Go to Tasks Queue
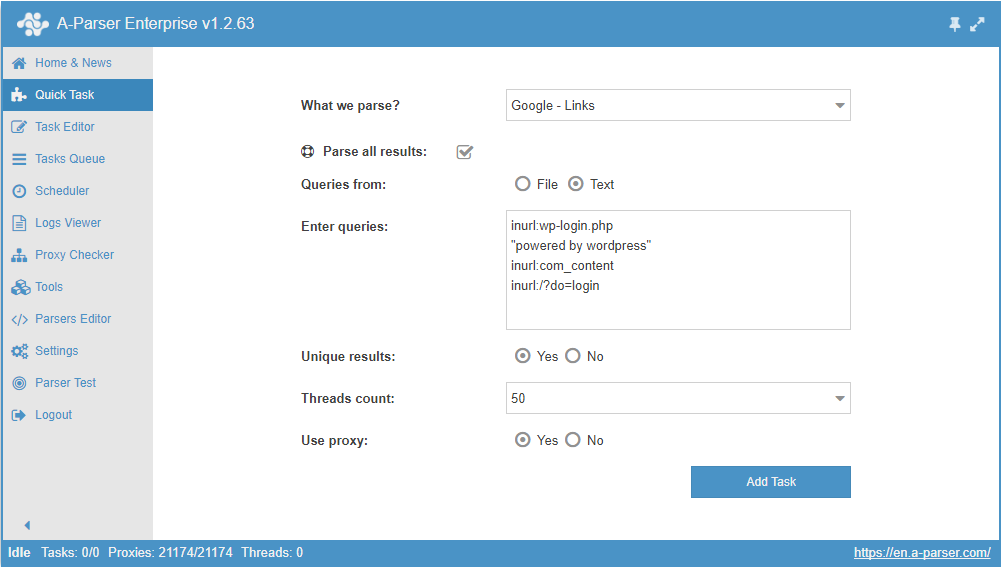This screenshot has height=567, width=1001. (x=77, y=159)
